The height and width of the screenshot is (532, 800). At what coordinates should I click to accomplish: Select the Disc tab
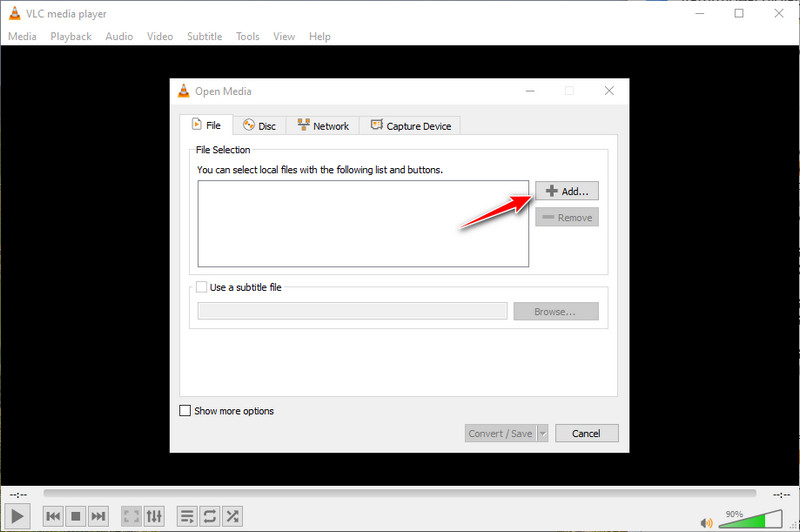coord(259,126)
